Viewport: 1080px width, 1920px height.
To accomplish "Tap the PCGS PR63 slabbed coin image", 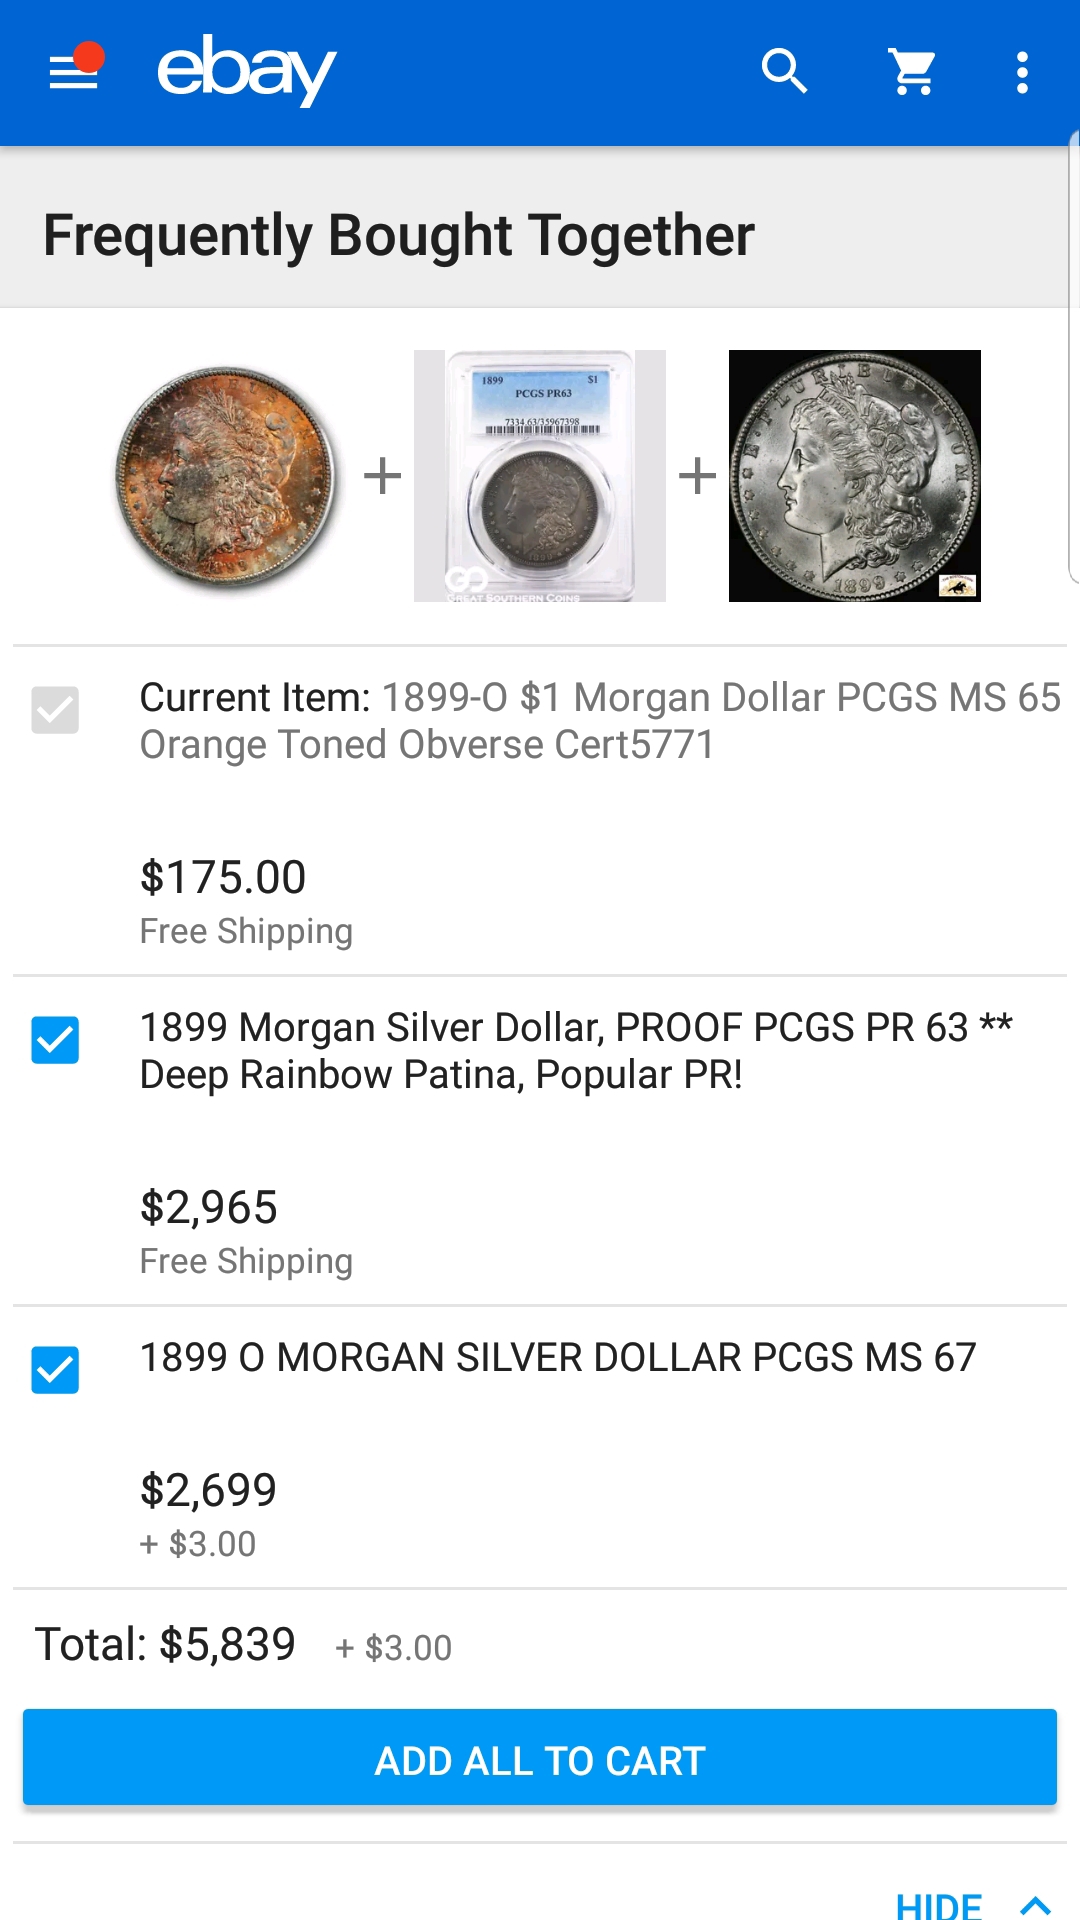I will click(x=540, y=476).
